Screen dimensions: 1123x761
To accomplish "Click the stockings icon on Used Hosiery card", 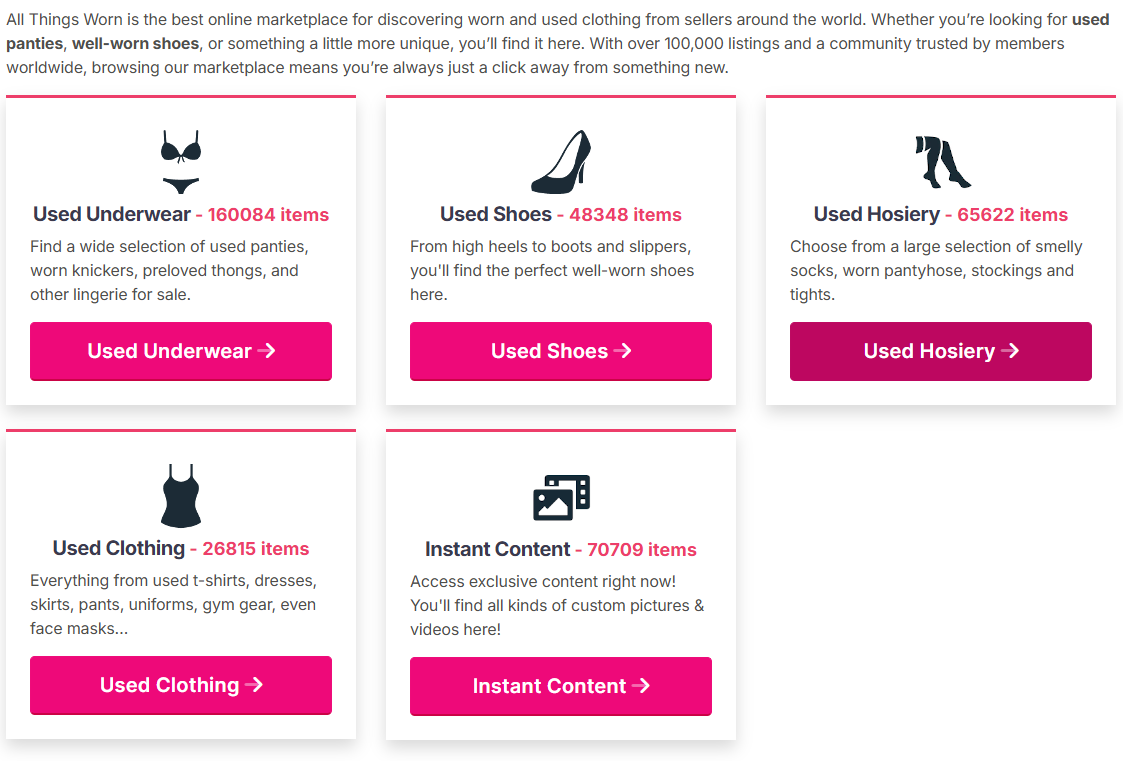I will 941,160.
